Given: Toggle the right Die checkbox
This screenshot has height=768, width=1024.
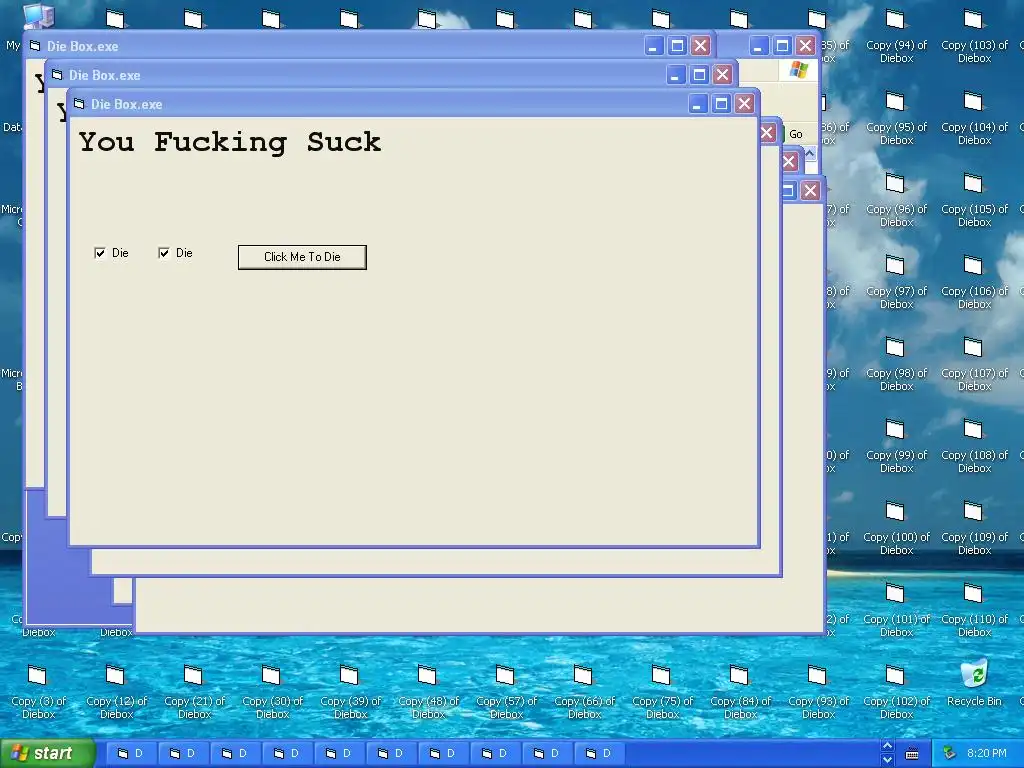Looking at the screenshot, I should 164,253.
